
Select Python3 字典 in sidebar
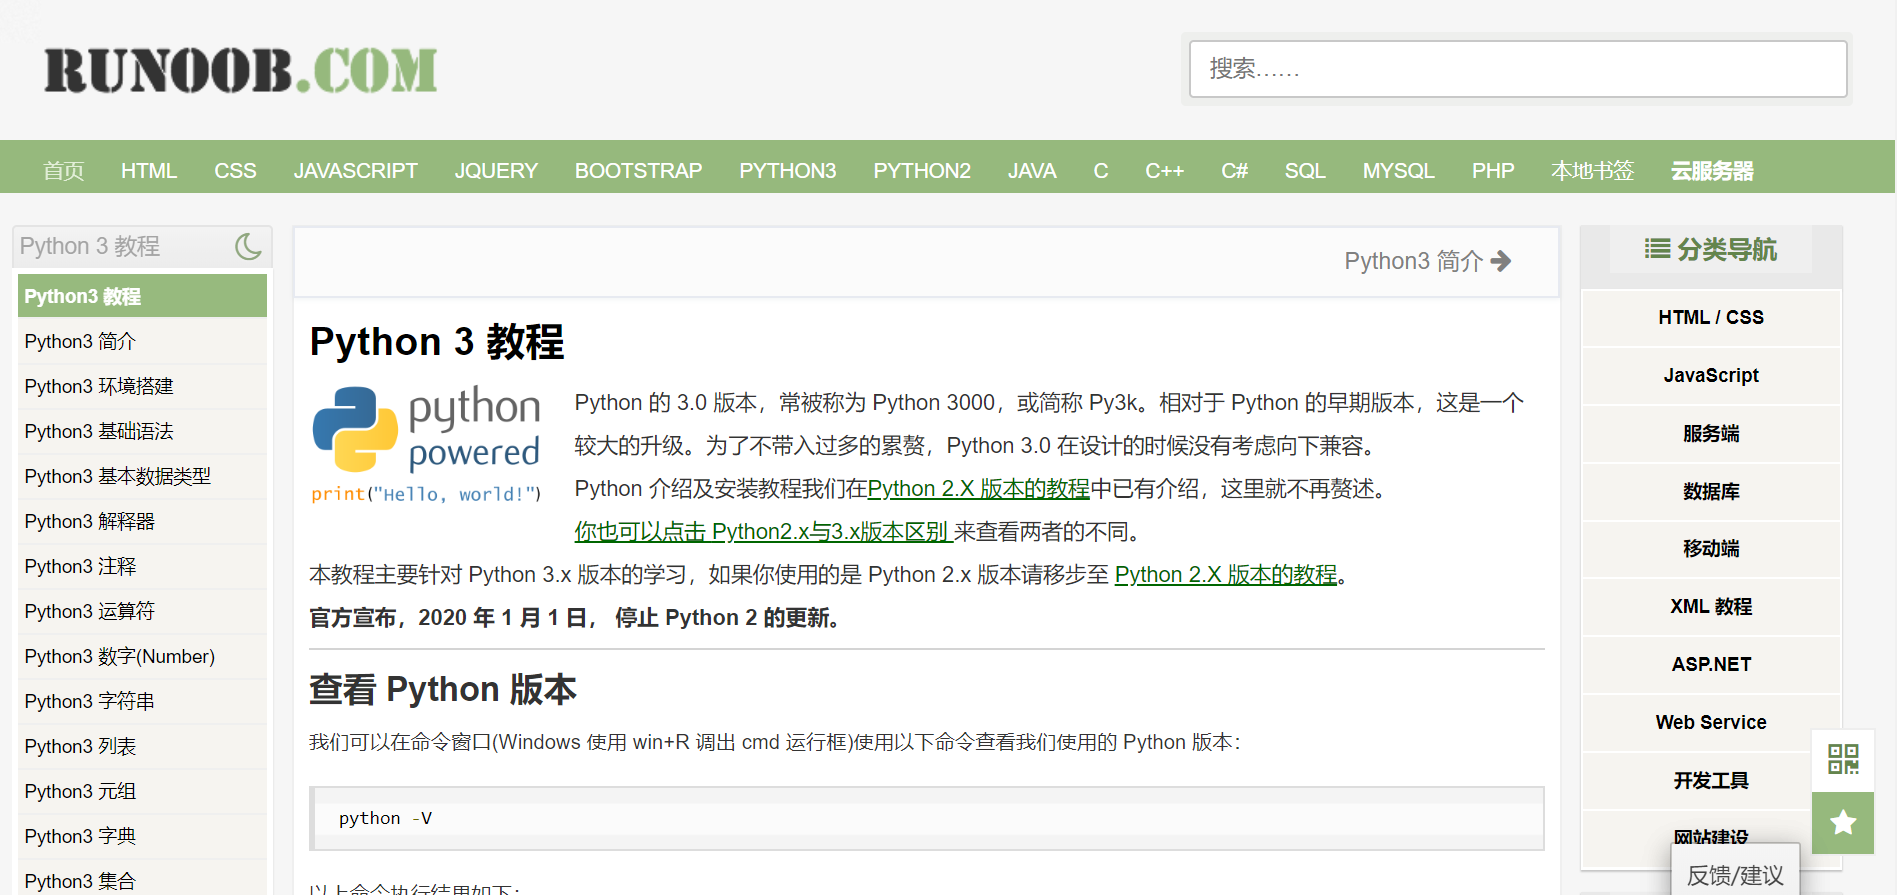point(142,836)
